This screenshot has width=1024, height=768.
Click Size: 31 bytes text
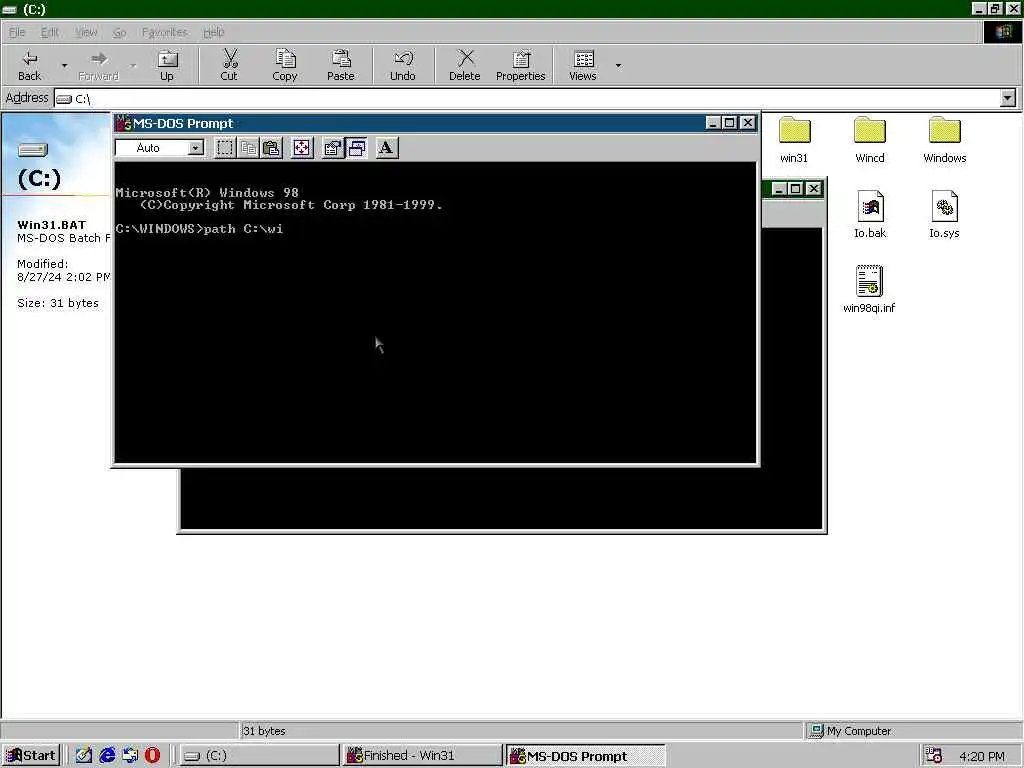(x=58, y=303)
